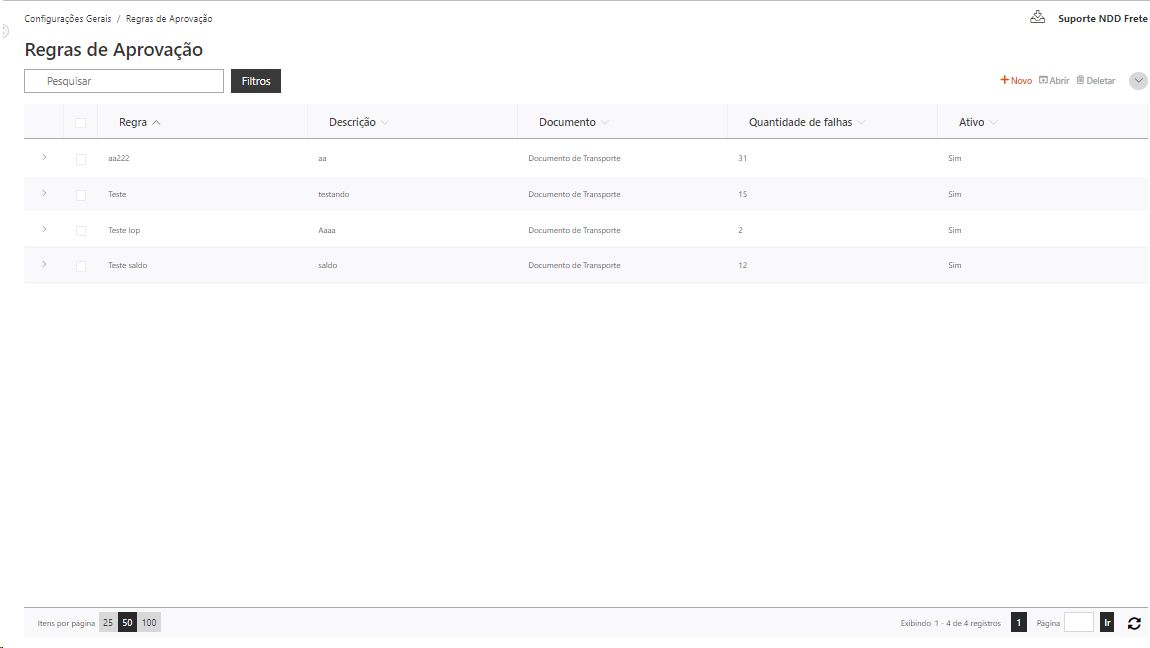Viewport: 1150px width, 648px height.
Task: Open the Filtros panel
Action: click(255, 81)
